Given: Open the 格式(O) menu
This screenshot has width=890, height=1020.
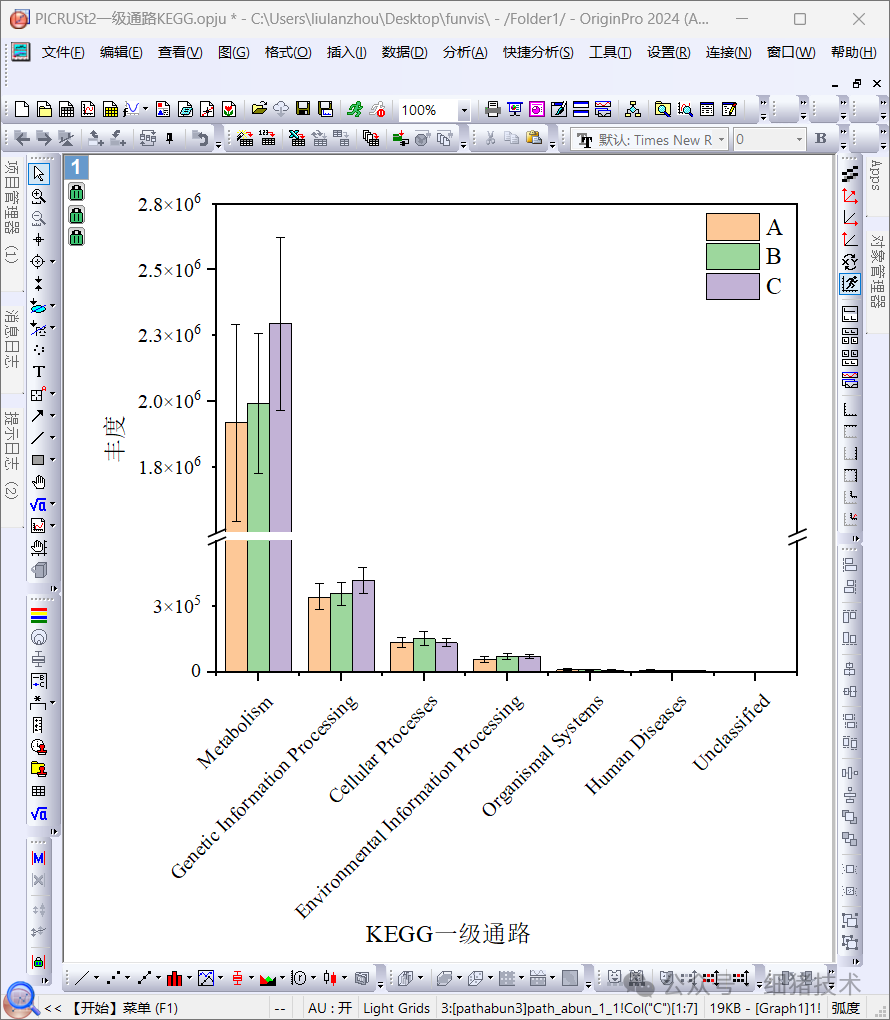Looking at the screenshot, I should click(288, 52).
